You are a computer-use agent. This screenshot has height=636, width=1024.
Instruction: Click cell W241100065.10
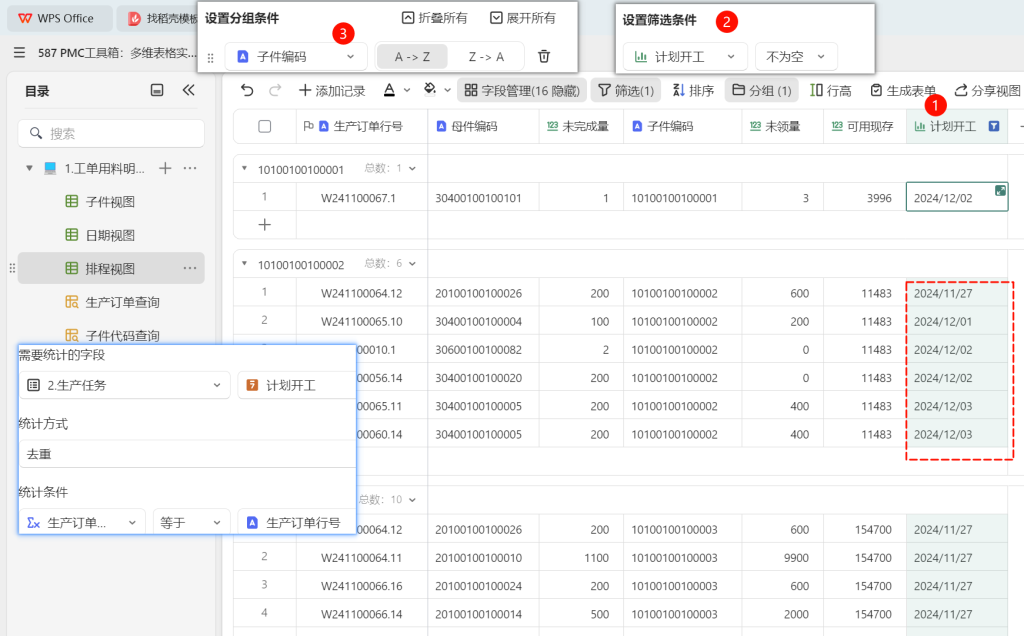(362, 321)
